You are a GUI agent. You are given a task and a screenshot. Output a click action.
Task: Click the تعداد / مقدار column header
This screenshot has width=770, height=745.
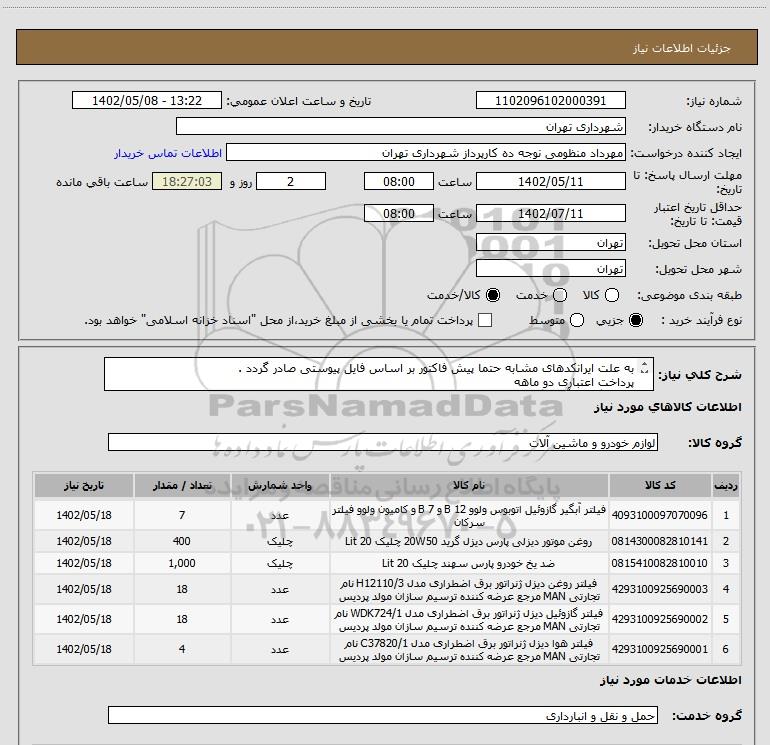click(182, 485)
